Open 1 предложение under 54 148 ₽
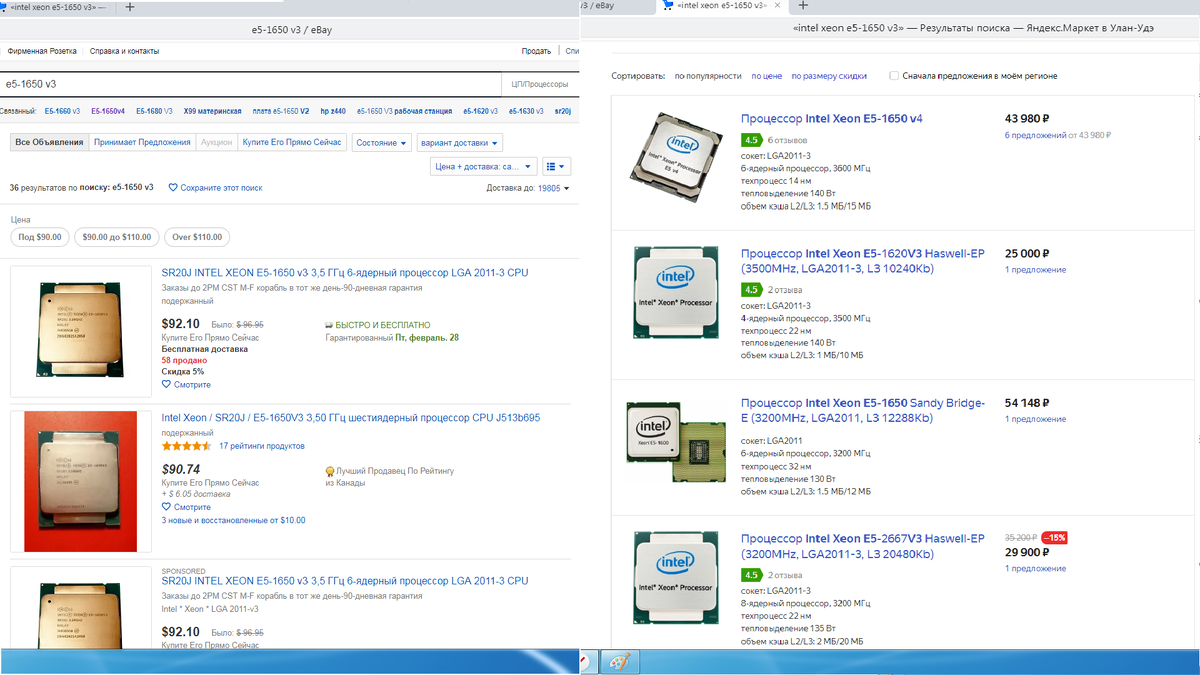Viewport: 1200px width, 675px height. tap(1035, 420)
